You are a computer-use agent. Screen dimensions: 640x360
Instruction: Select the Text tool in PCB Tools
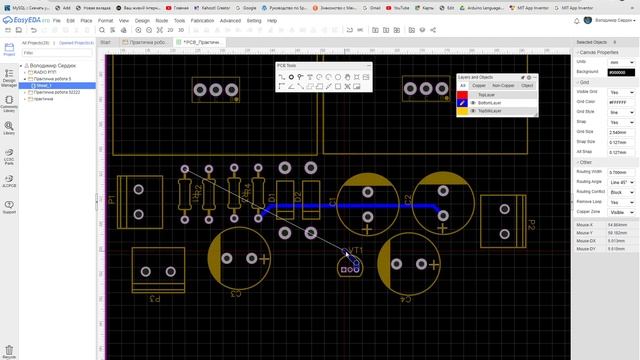(x=310, y=77)
